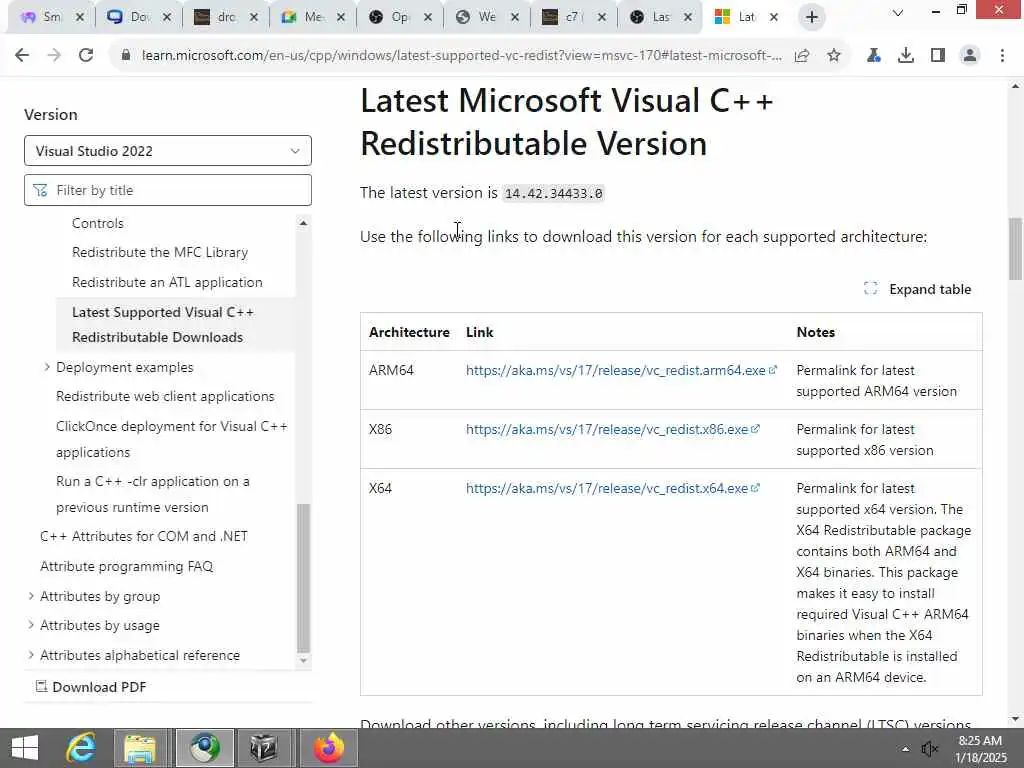This screenshot has height=768, width=1024.
Task: Expand the Deployment examples node
Action: 47,367
